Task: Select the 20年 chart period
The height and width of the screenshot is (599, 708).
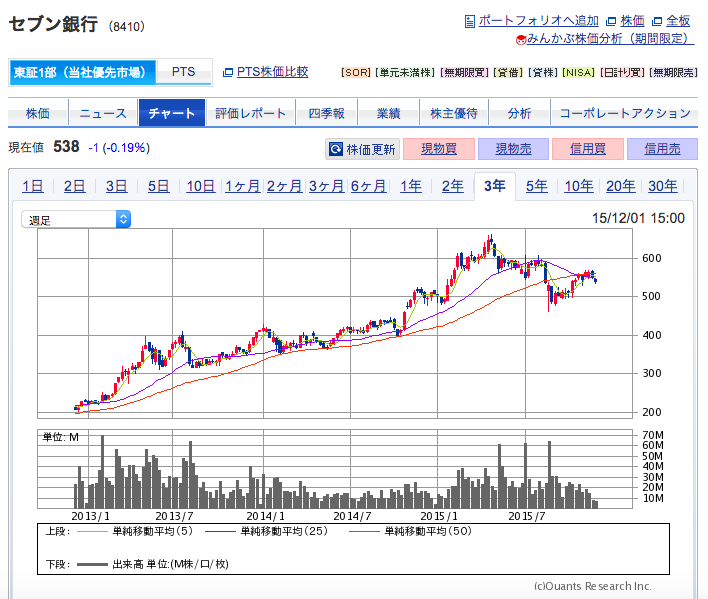Action: tap(621, 186)
